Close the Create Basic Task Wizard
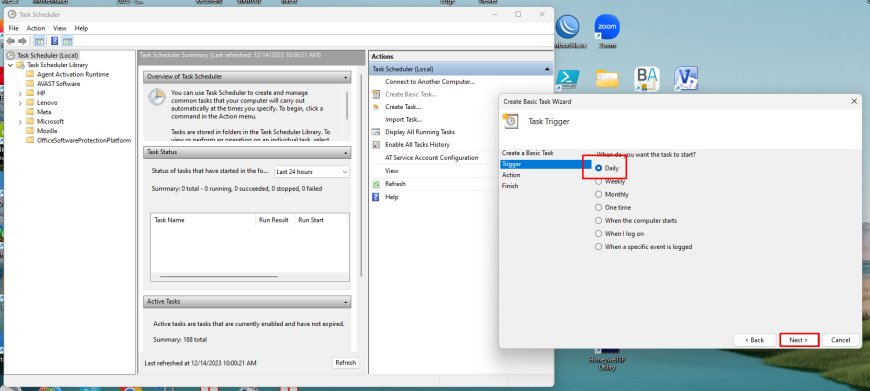870x391 pixels. (x=854, y=101)
